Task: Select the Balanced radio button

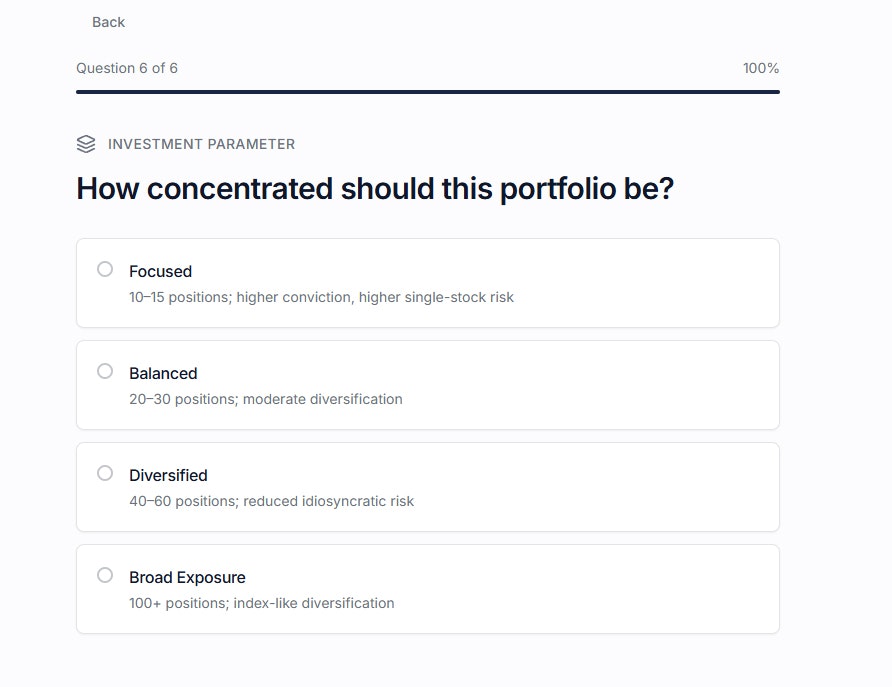Action: [x=105, y=371]
